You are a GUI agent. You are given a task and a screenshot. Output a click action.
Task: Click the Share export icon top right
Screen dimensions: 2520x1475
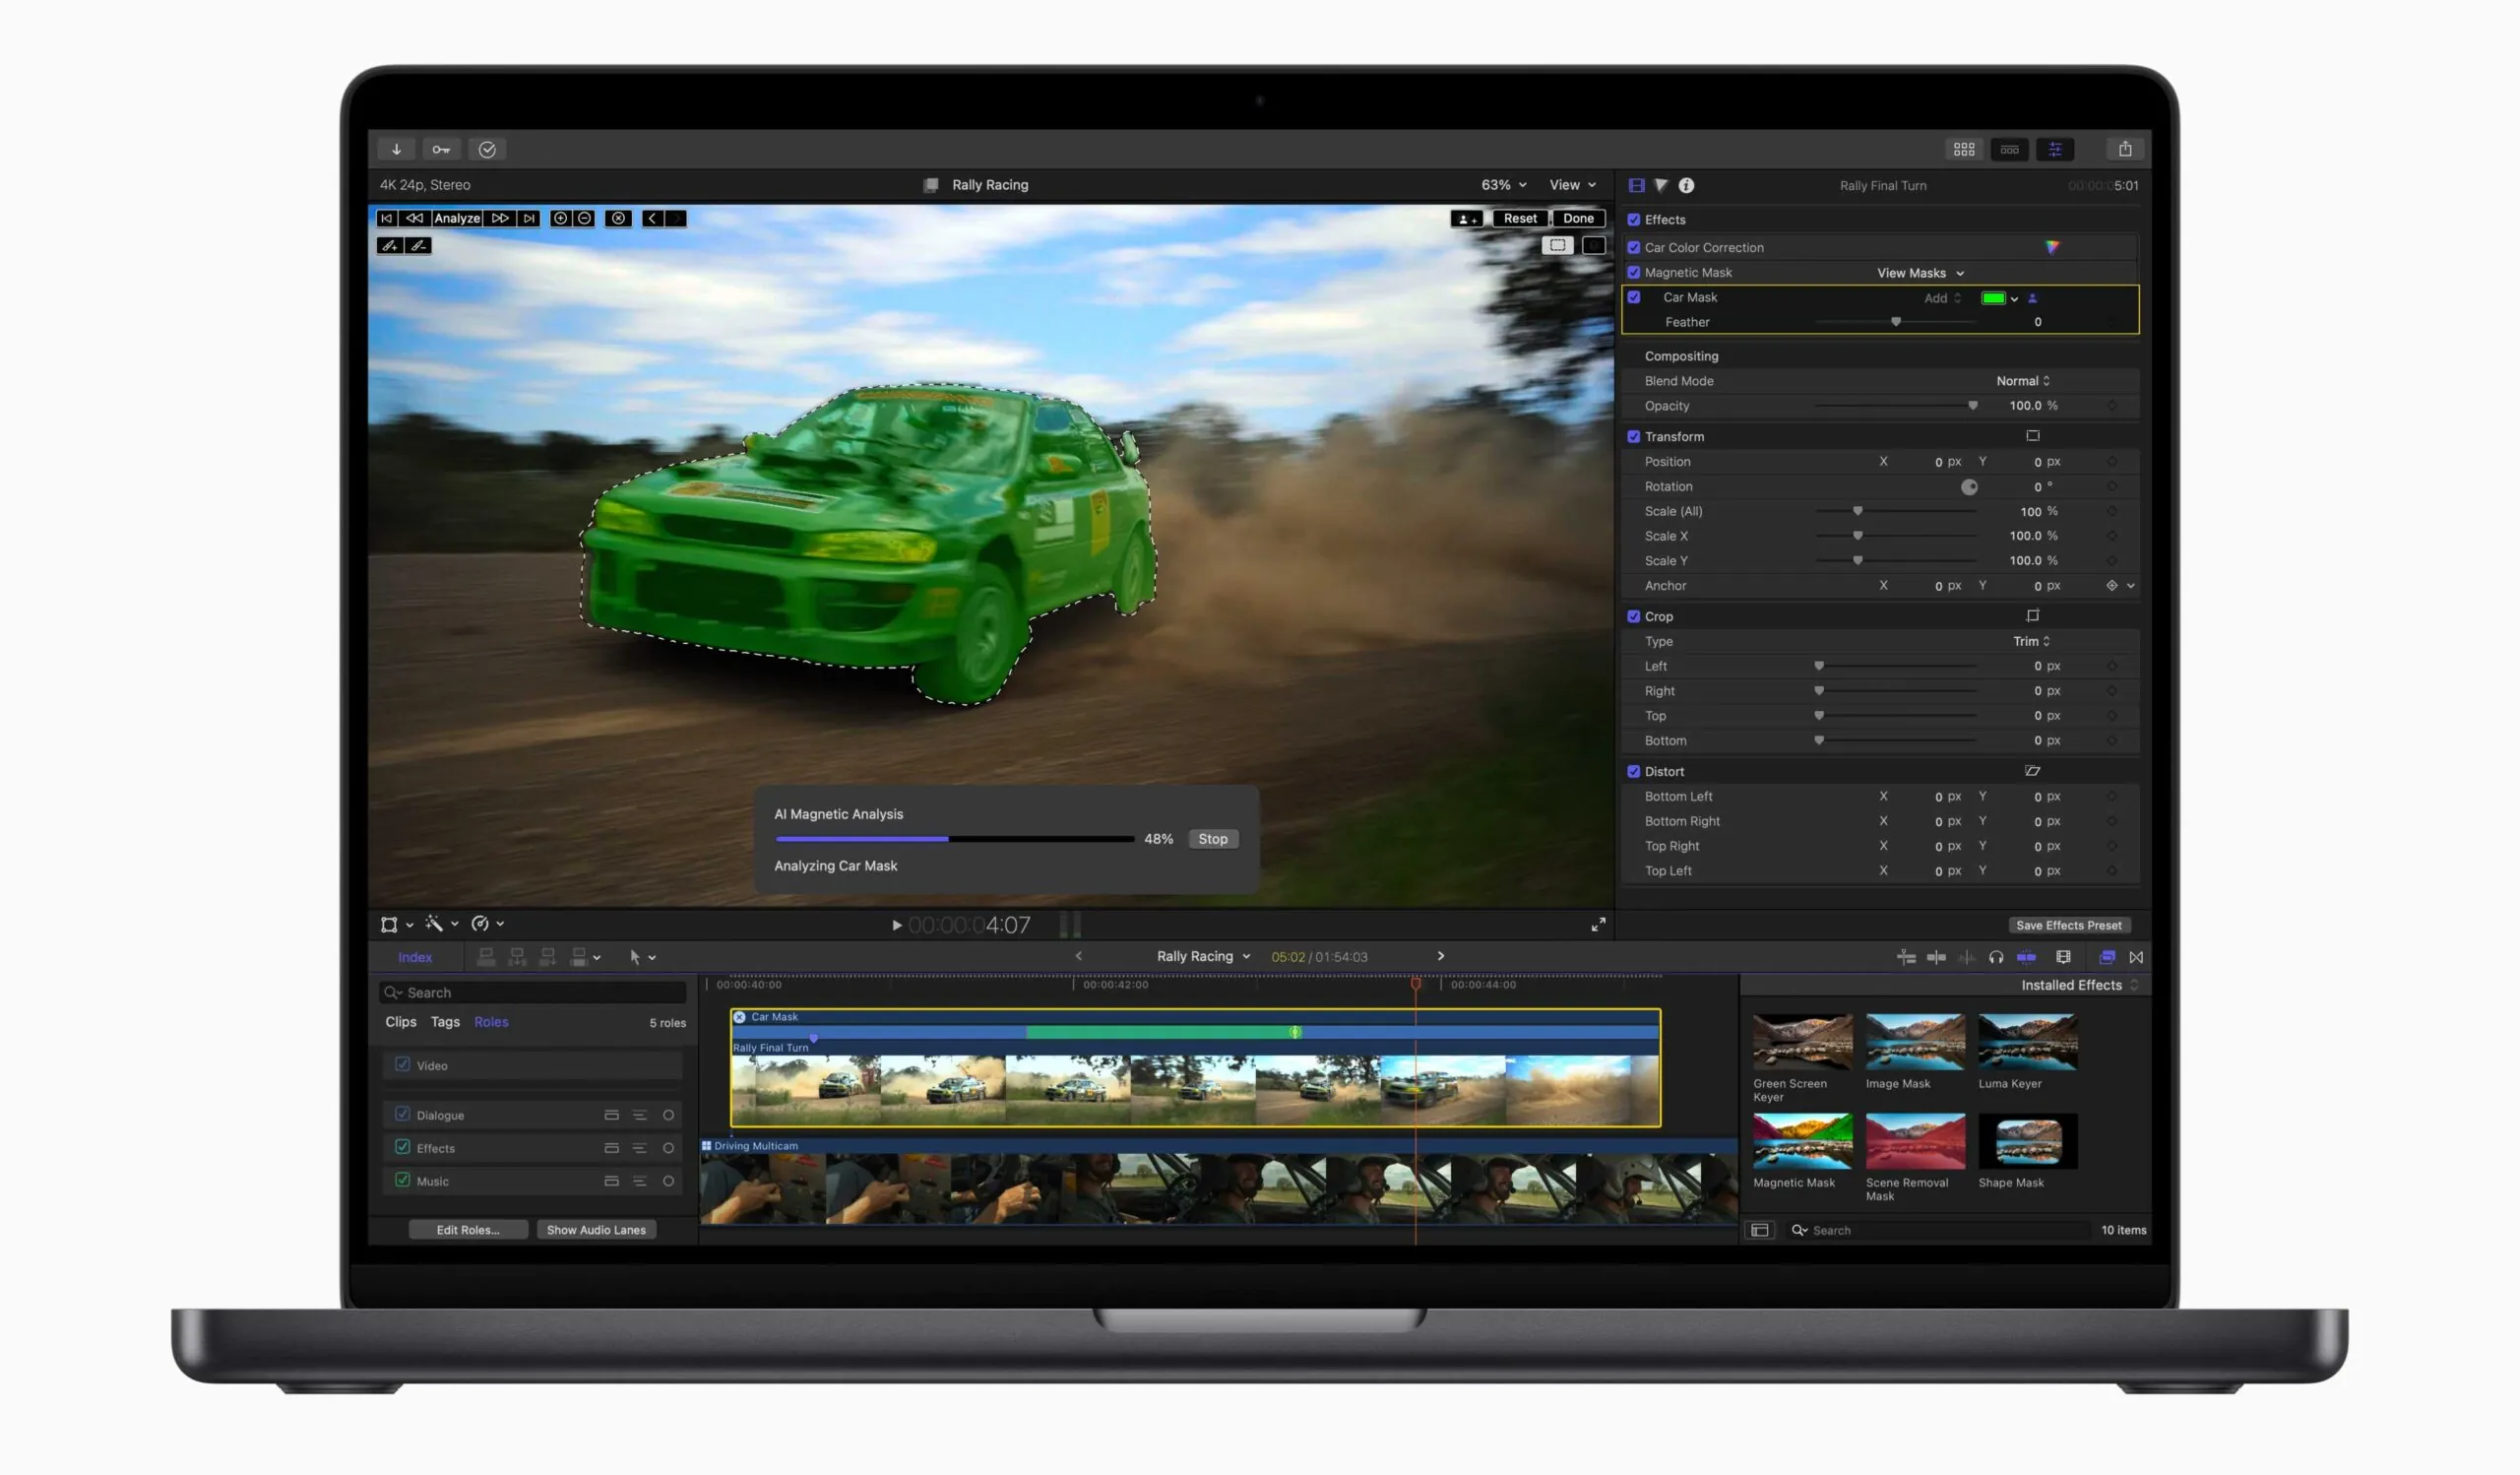2126,149
